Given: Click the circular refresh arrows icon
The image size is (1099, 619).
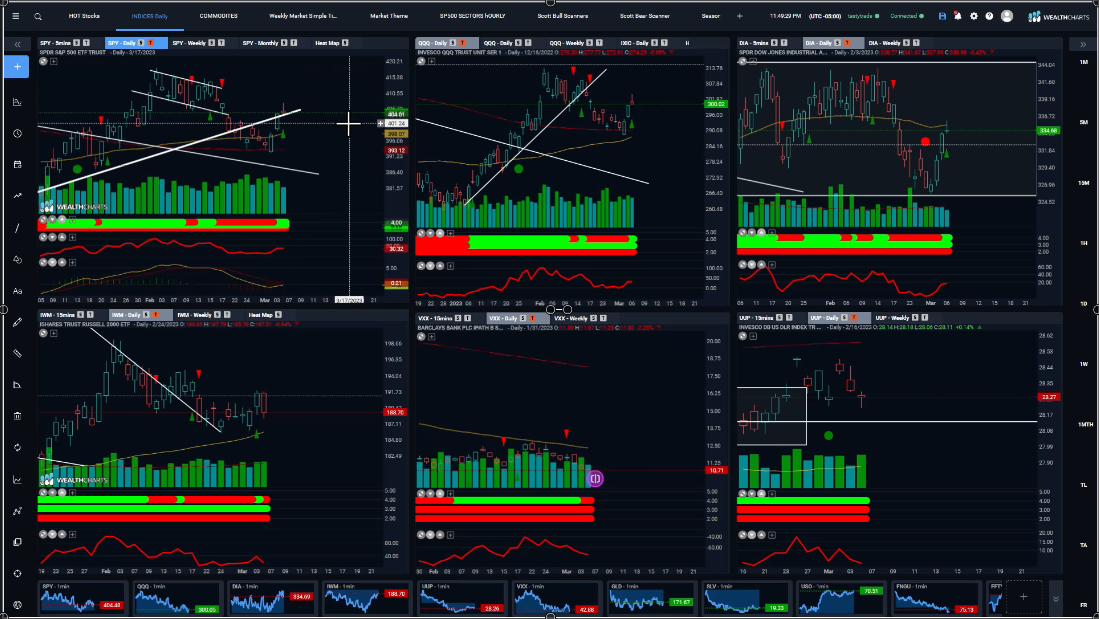Looking at the screenshot, I should click(17, 447).
